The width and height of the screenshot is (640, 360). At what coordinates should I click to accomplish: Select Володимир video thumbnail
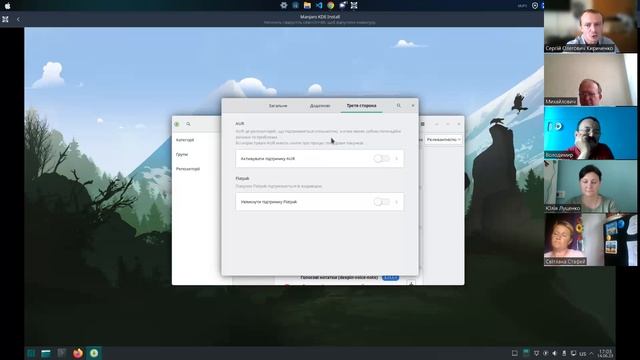click(590, 133)
